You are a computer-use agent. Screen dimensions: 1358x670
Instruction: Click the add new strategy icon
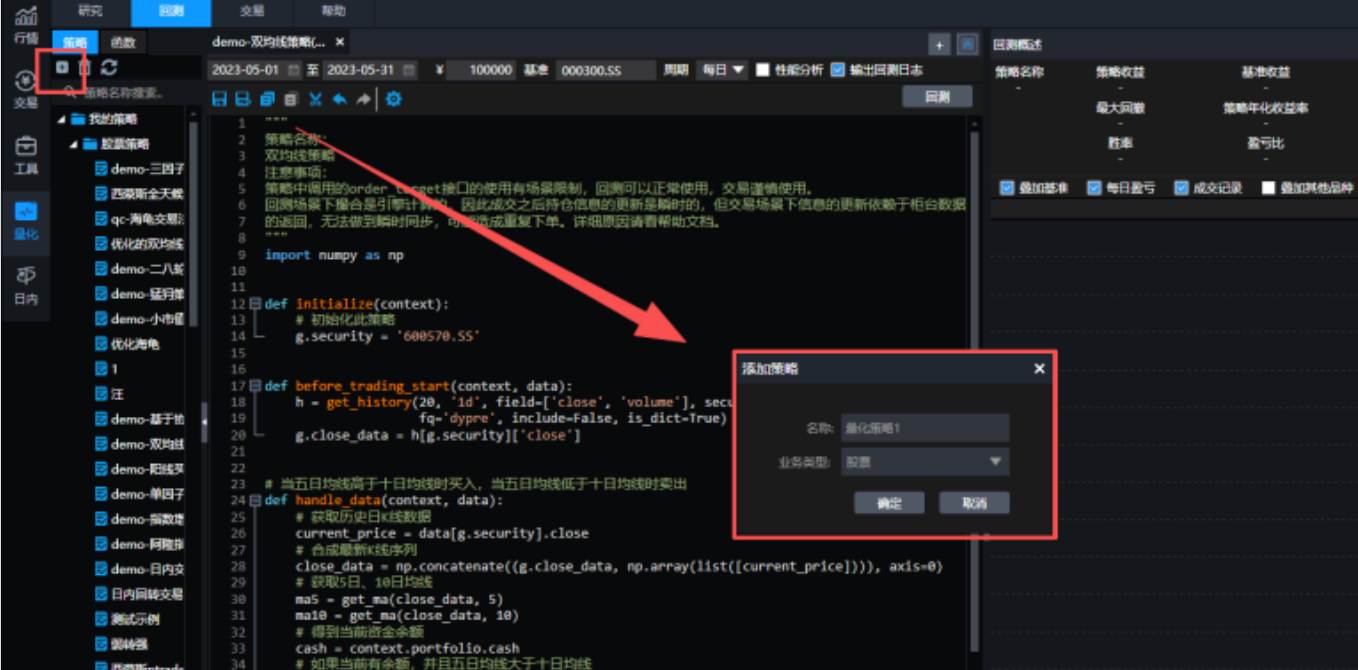click(62, 67)
